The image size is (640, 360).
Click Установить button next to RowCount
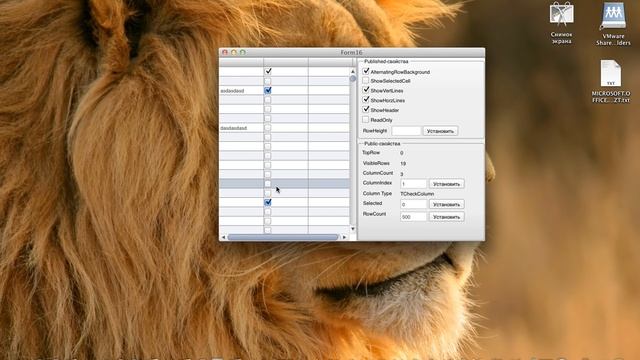pos(446,217)
